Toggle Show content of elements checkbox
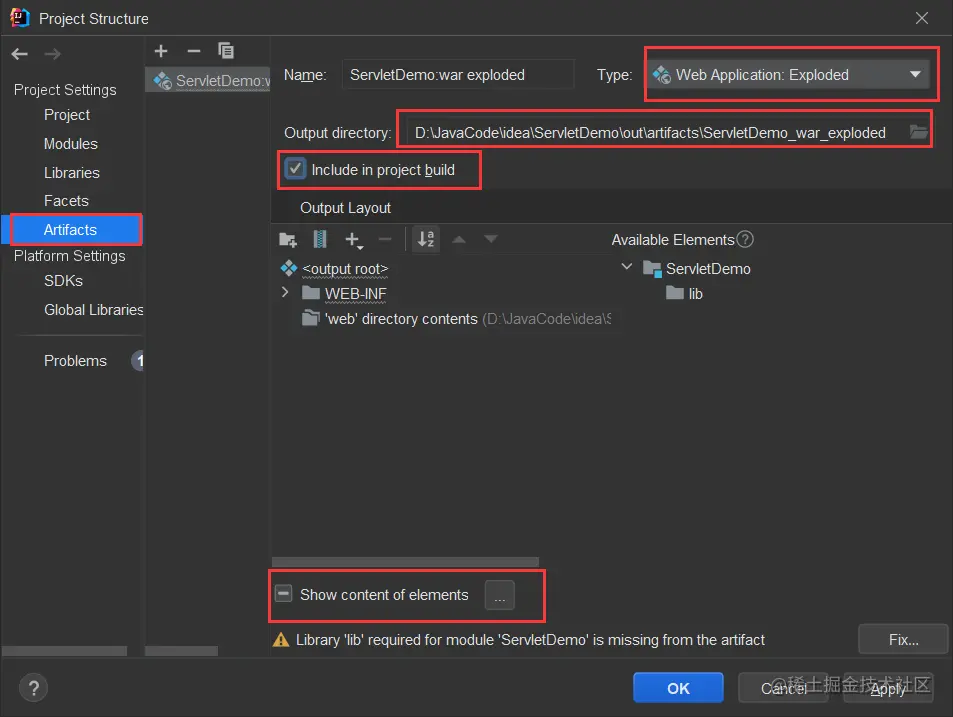953x717 pixels. 284,594
